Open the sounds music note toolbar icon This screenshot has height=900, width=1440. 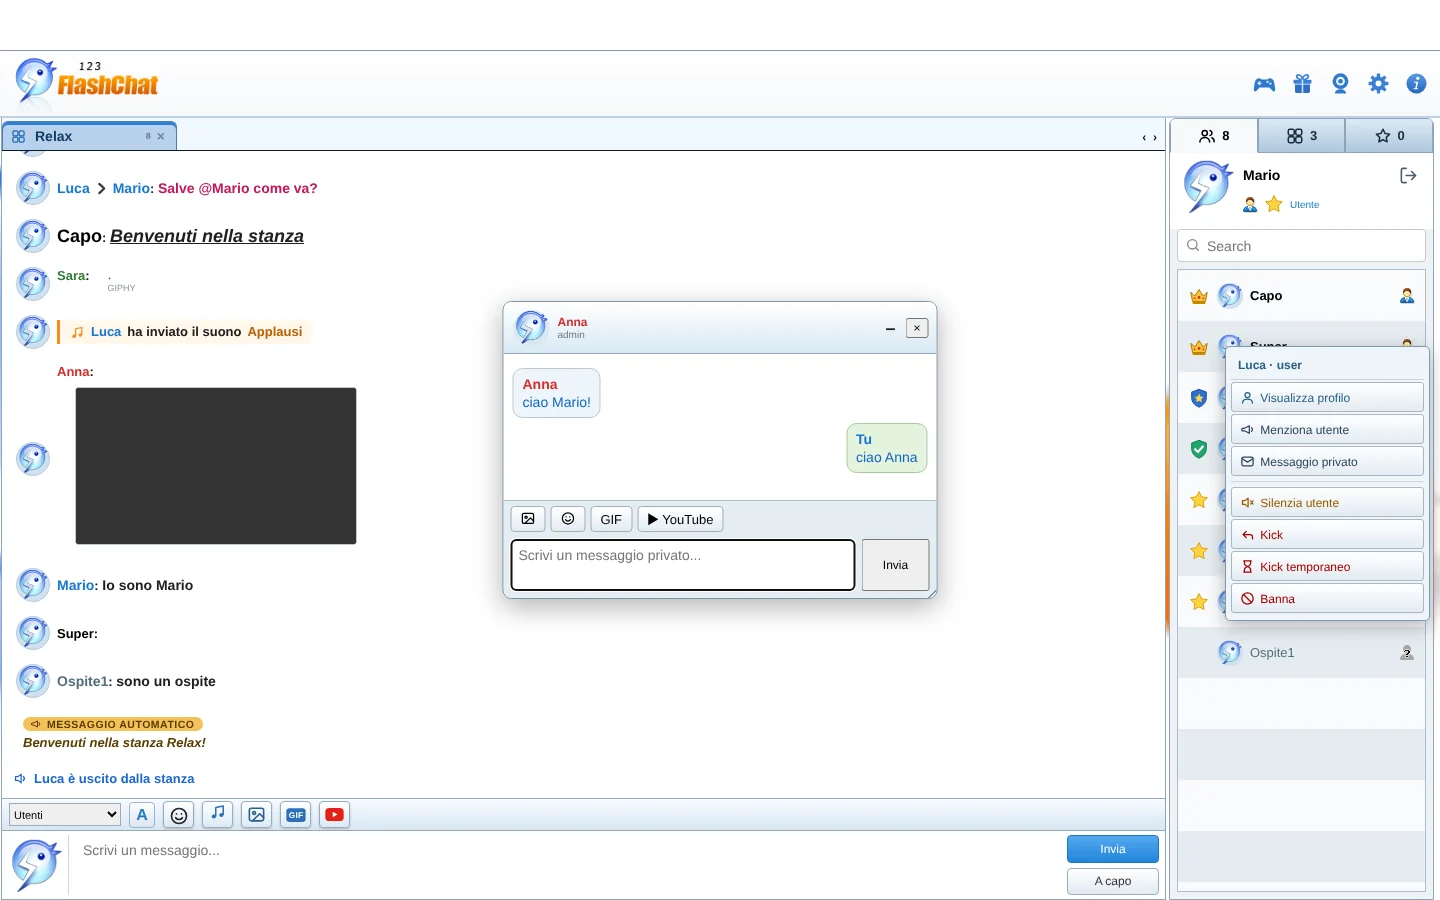(218, 814)
